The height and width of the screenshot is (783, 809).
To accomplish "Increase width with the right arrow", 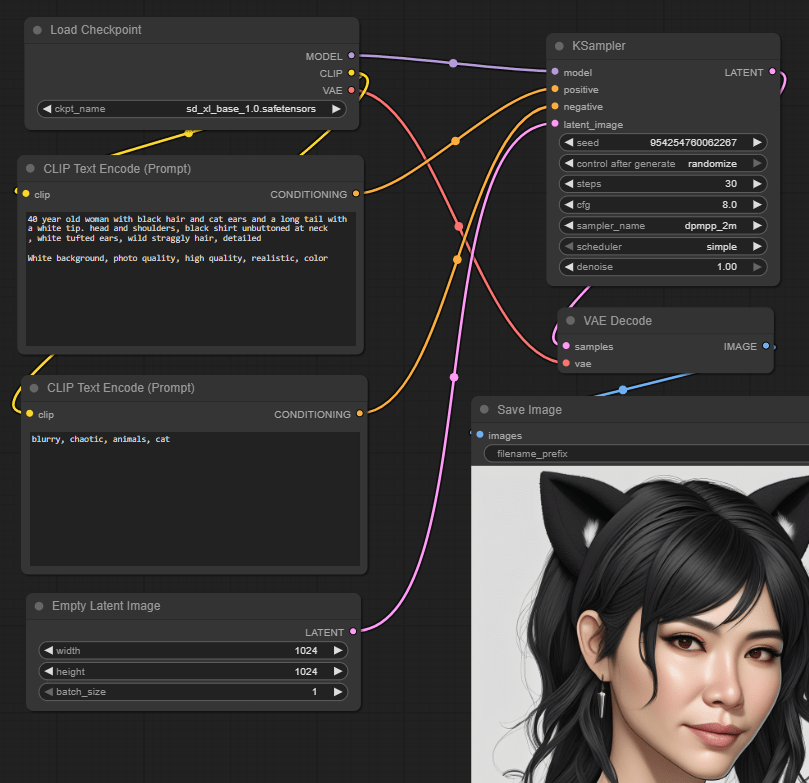I will pos(338,650).
